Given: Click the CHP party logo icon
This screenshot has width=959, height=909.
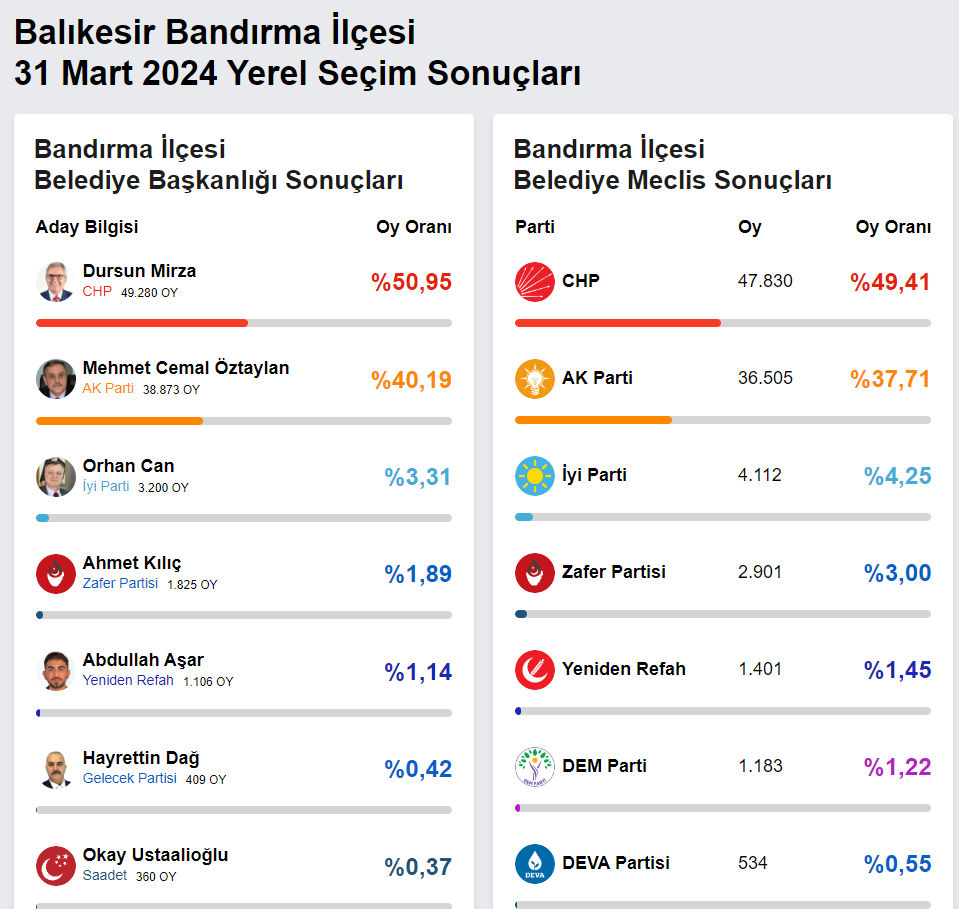Looking at the screenshot, I should [535, 282].
